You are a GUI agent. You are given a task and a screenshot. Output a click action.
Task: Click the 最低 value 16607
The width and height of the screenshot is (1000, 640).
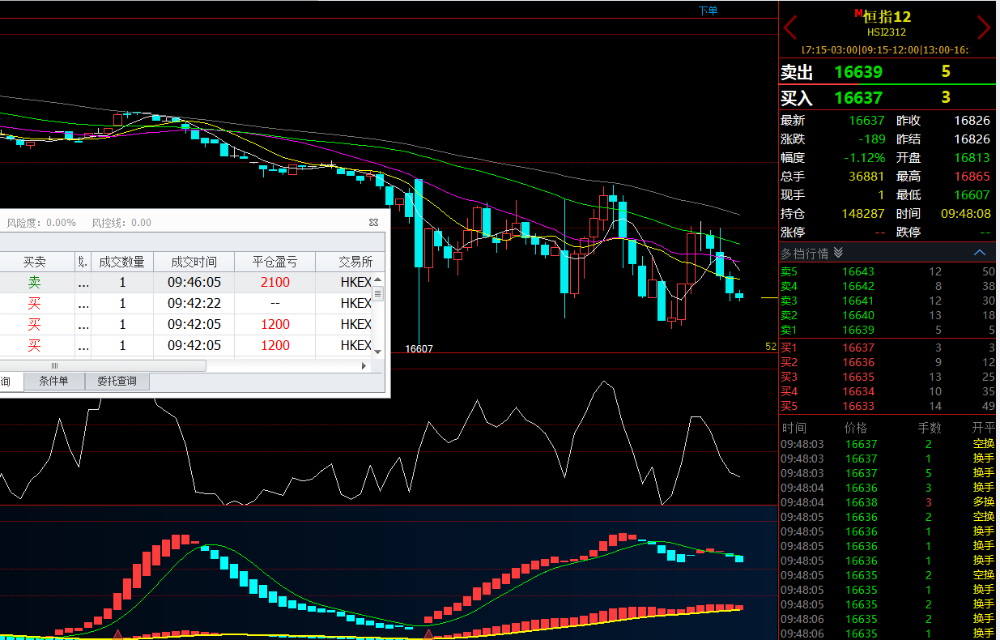pos(972,195)
